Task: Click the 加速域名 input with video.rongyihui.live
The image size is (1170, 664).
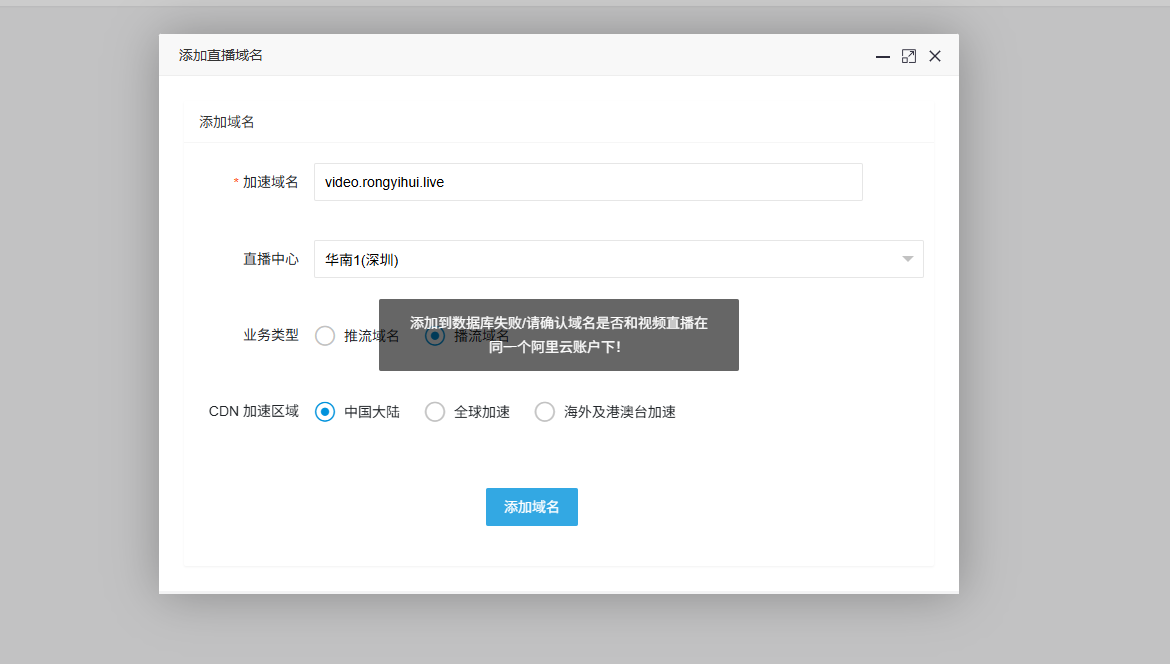Action: click(x=588, y=182)
